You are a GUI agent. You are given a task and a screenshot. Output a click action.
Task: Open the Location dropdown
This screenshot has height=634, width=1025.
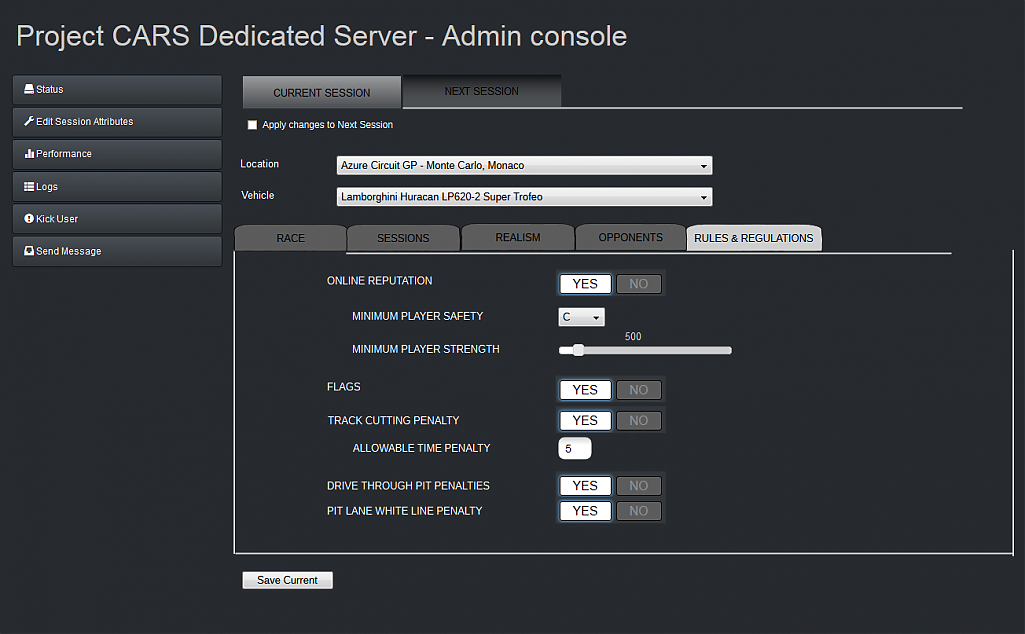pyautogui.click(x=524, y=165)
